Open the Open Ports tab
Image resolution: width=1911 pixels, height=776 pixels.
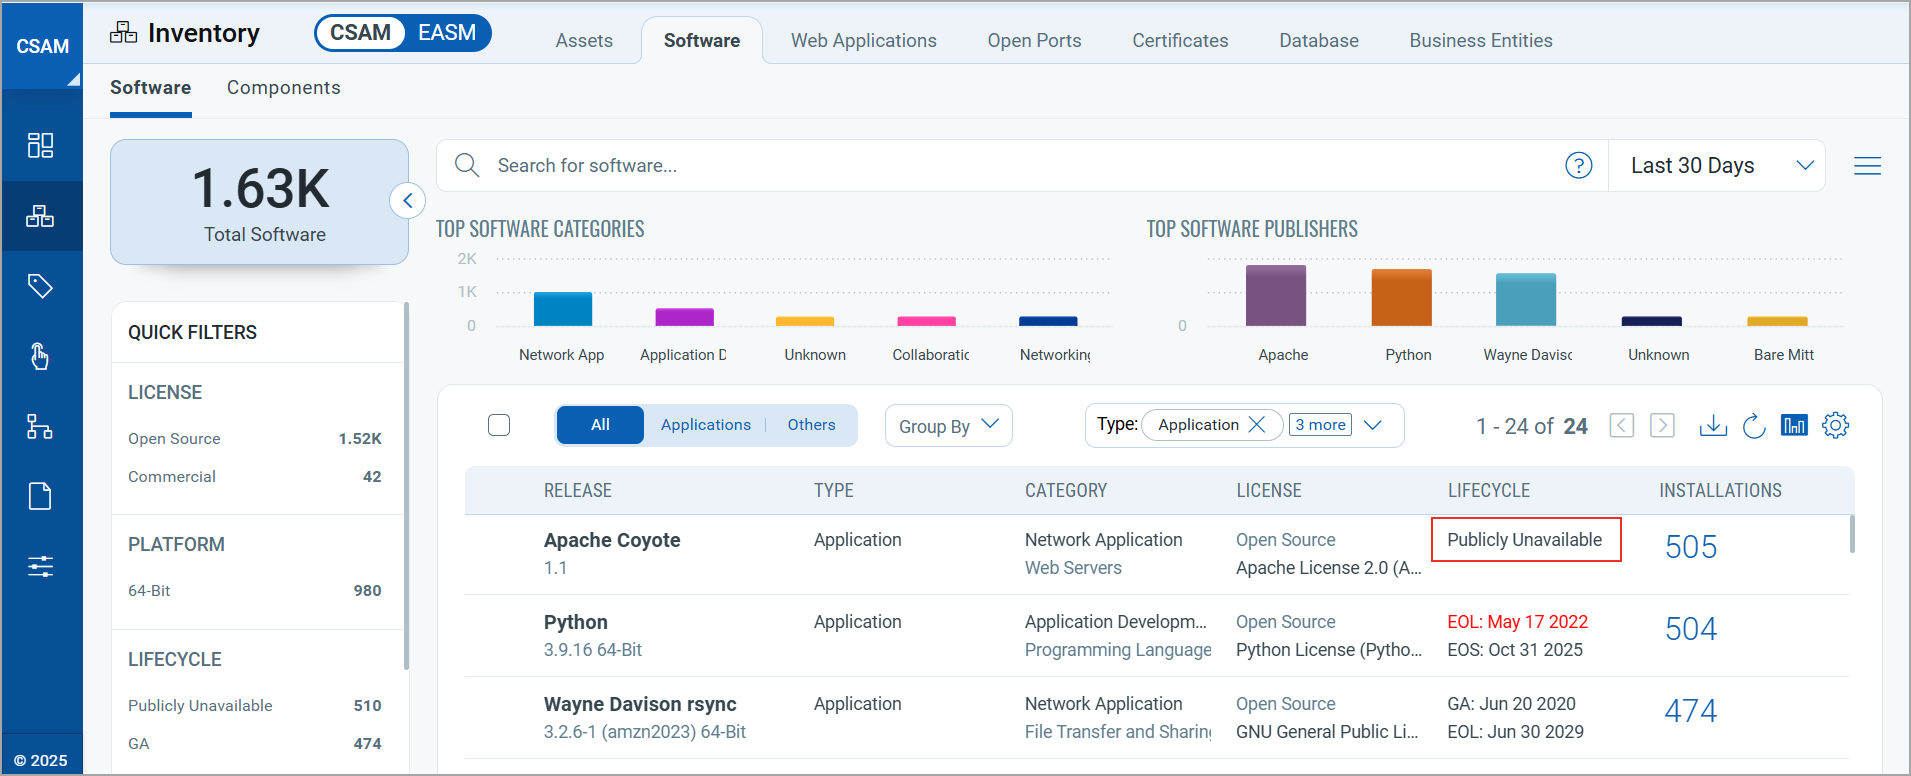coord(1034,41)
